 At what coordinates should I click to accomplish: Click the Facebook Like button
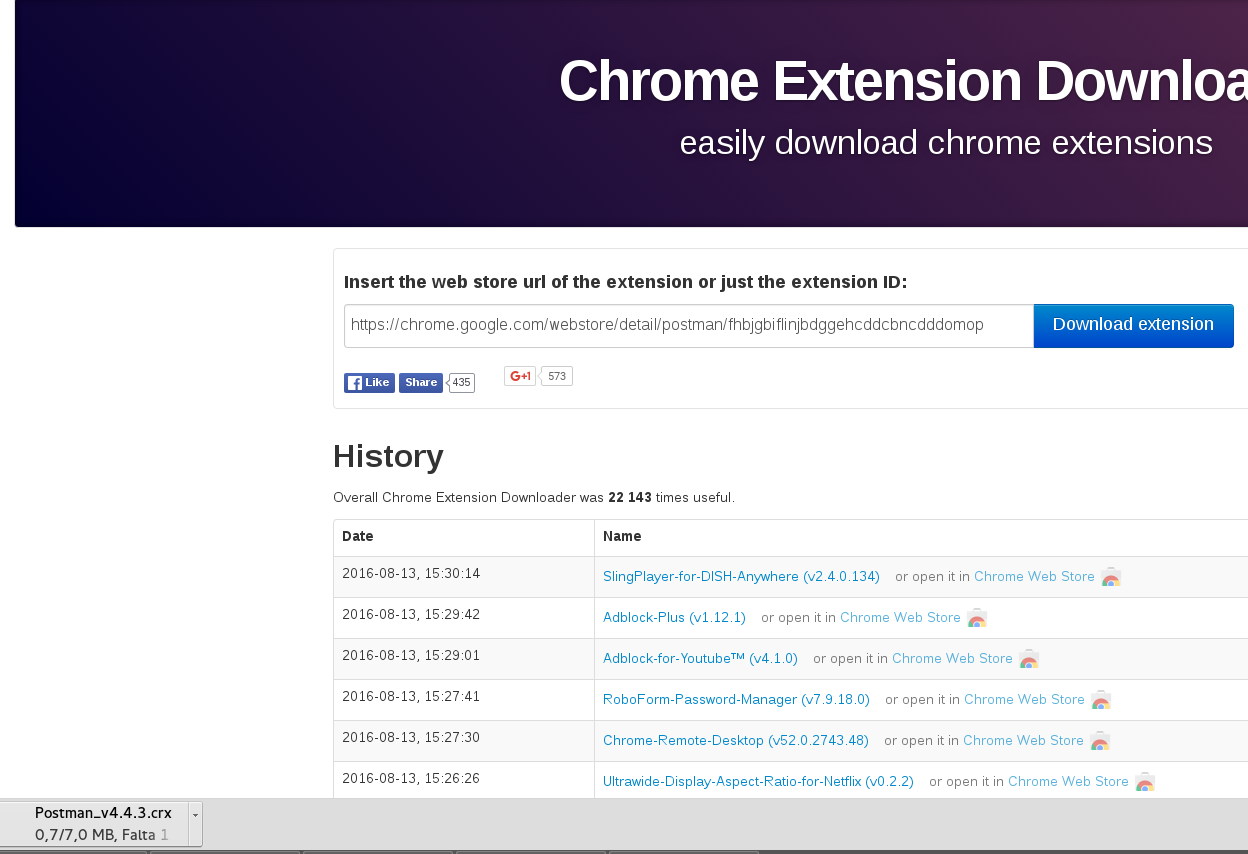(x=369, y=383)
